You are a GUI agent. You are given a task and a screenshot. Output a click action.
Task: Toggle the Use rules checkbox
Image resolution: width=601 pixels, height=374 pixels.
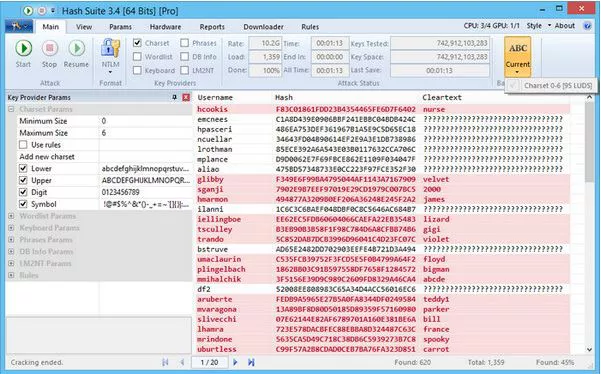[23, 145]
